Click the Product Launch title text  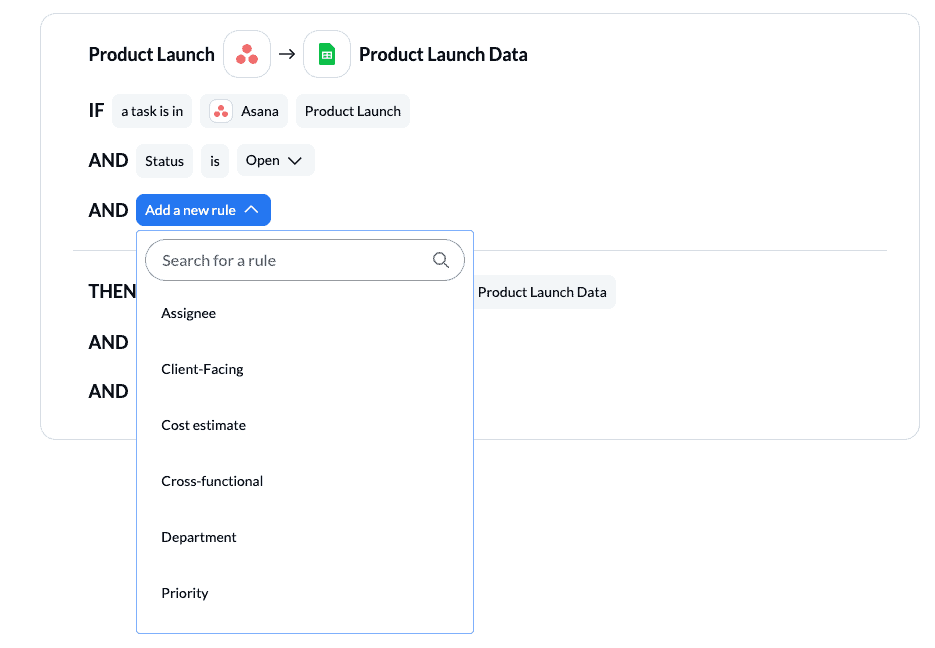click(151, 54)
